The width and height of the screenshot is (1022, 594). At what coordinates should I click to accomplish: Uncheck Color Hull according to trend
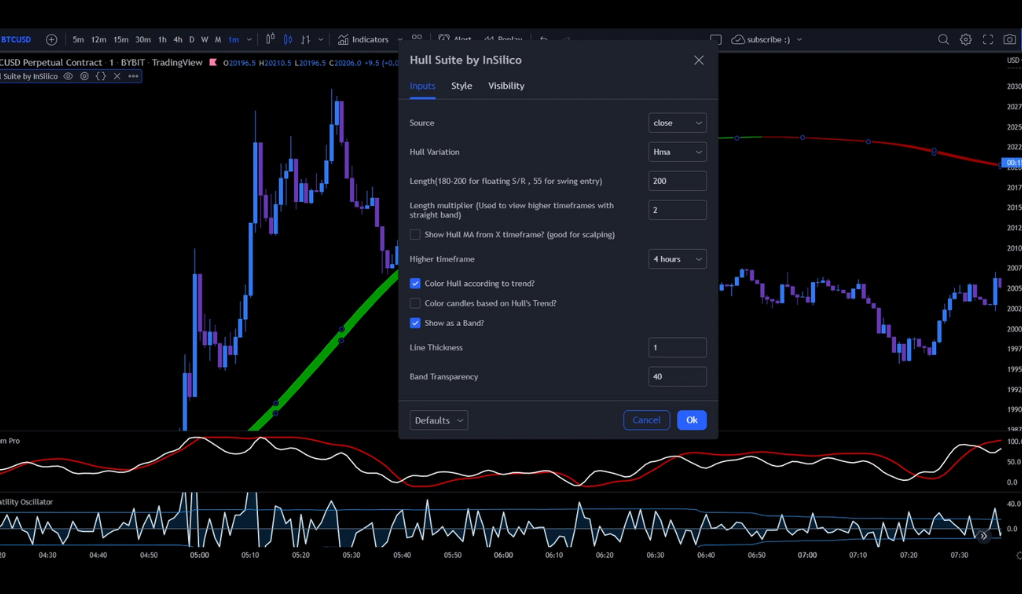pyautogui.click(x=415, y=284)
